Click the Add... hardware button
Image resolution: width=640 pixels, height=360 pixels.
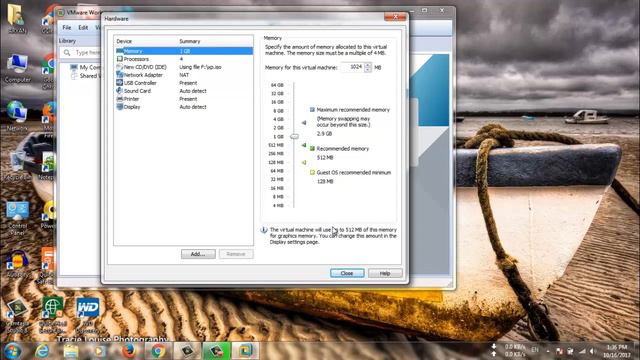coord(198,254)
